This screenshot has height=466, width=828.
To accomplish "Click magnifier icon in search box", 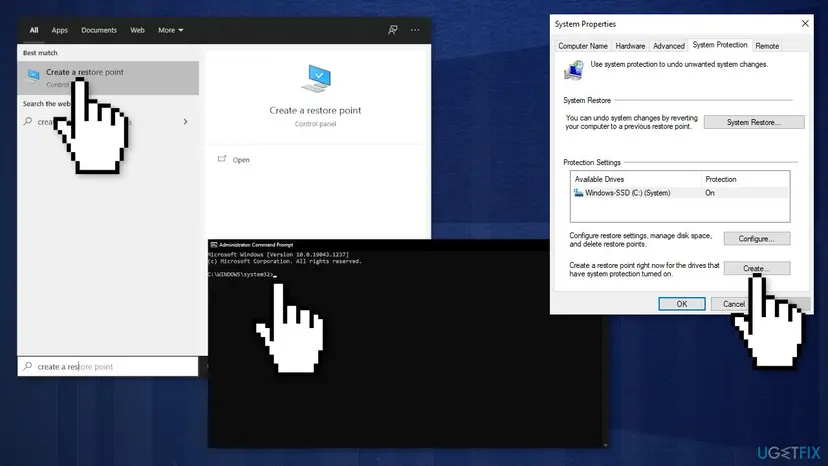I will coord(28,366).
